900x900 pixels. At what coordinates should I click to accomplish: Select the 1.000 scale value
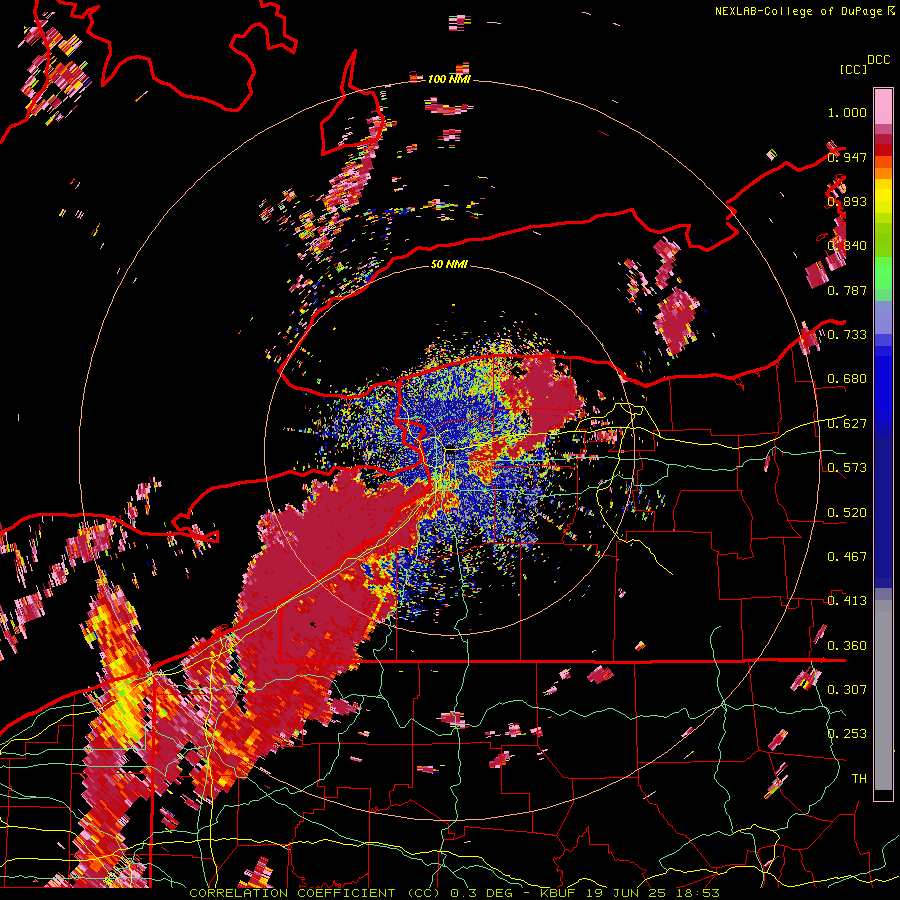point(847,112)
